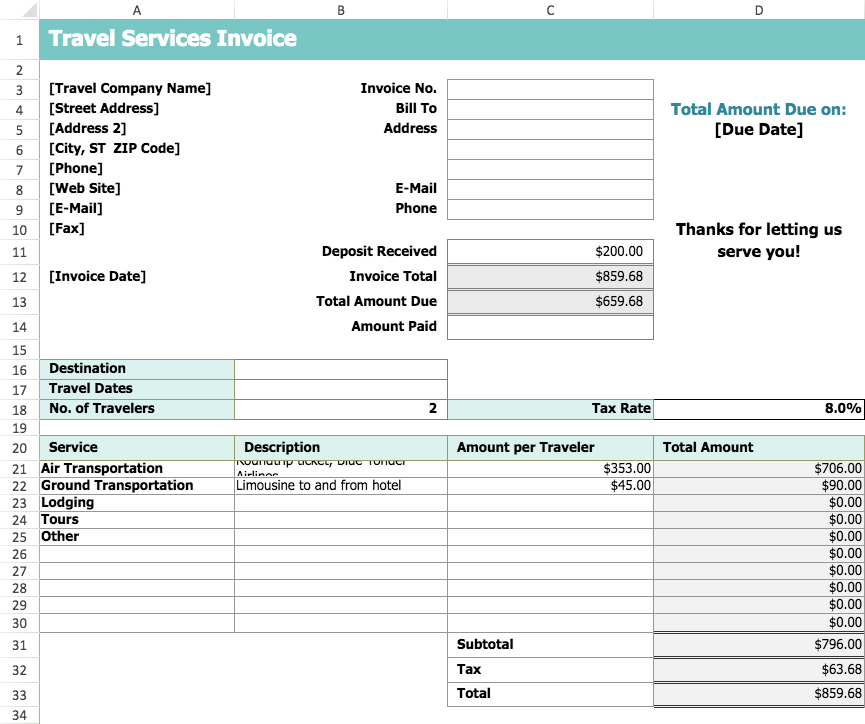
Task: Select the Tours cell
Action: (137, 520)
